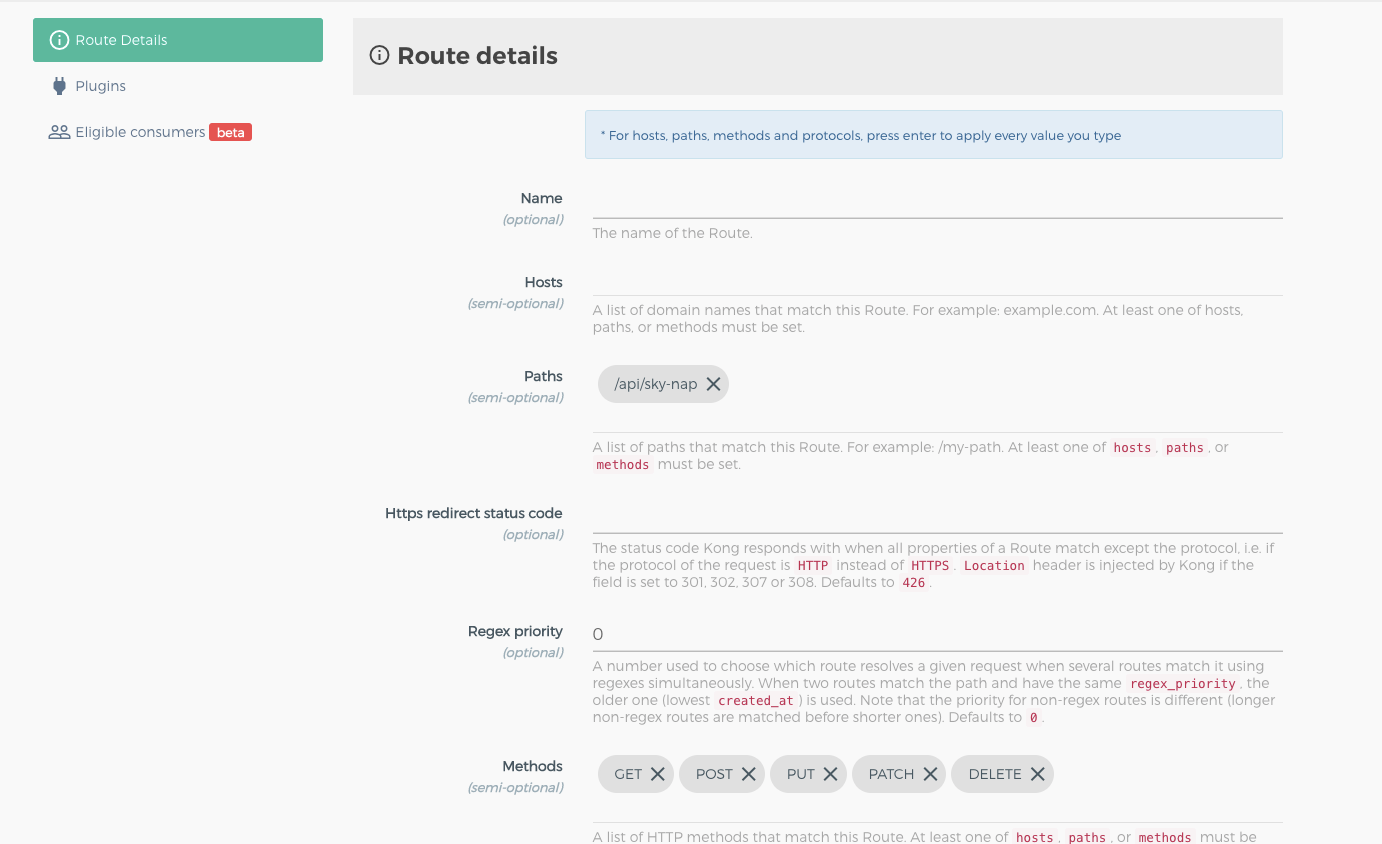1382x844 pixels.
Task: Open the Eligible consumers tab
Action: [x=140, y=132]
